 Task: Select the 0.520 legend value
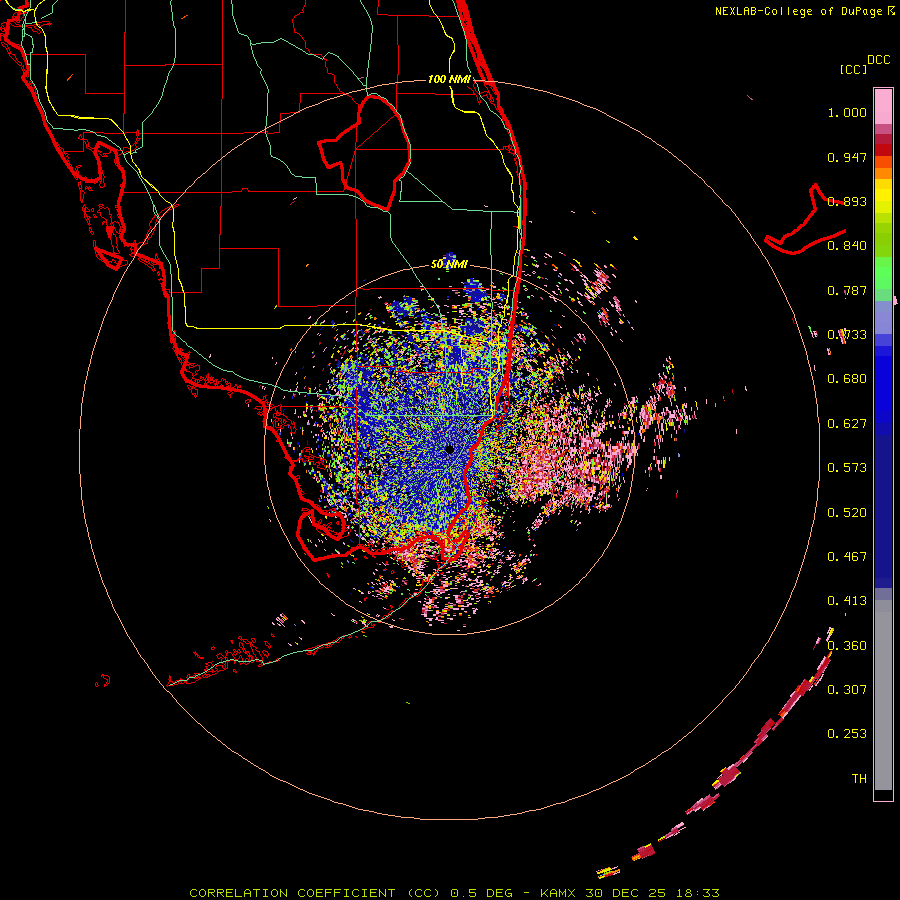(847, 513)
